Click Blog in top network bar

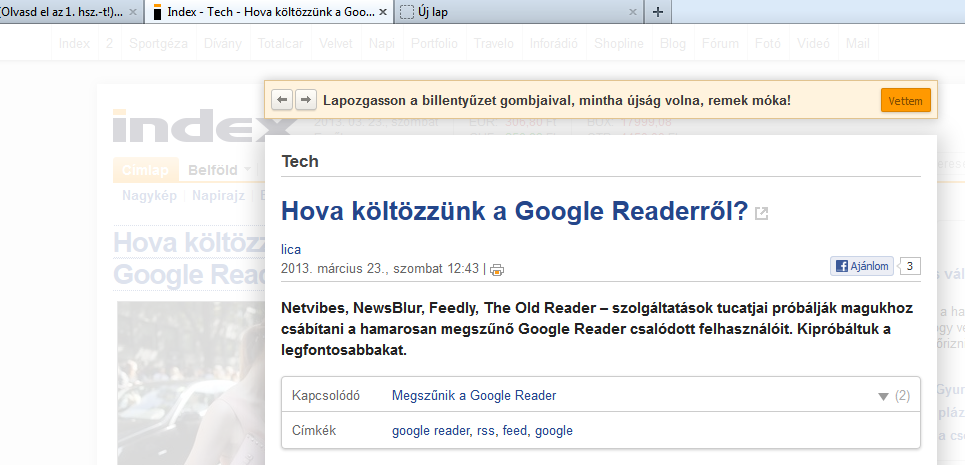(x=673, y=44)
